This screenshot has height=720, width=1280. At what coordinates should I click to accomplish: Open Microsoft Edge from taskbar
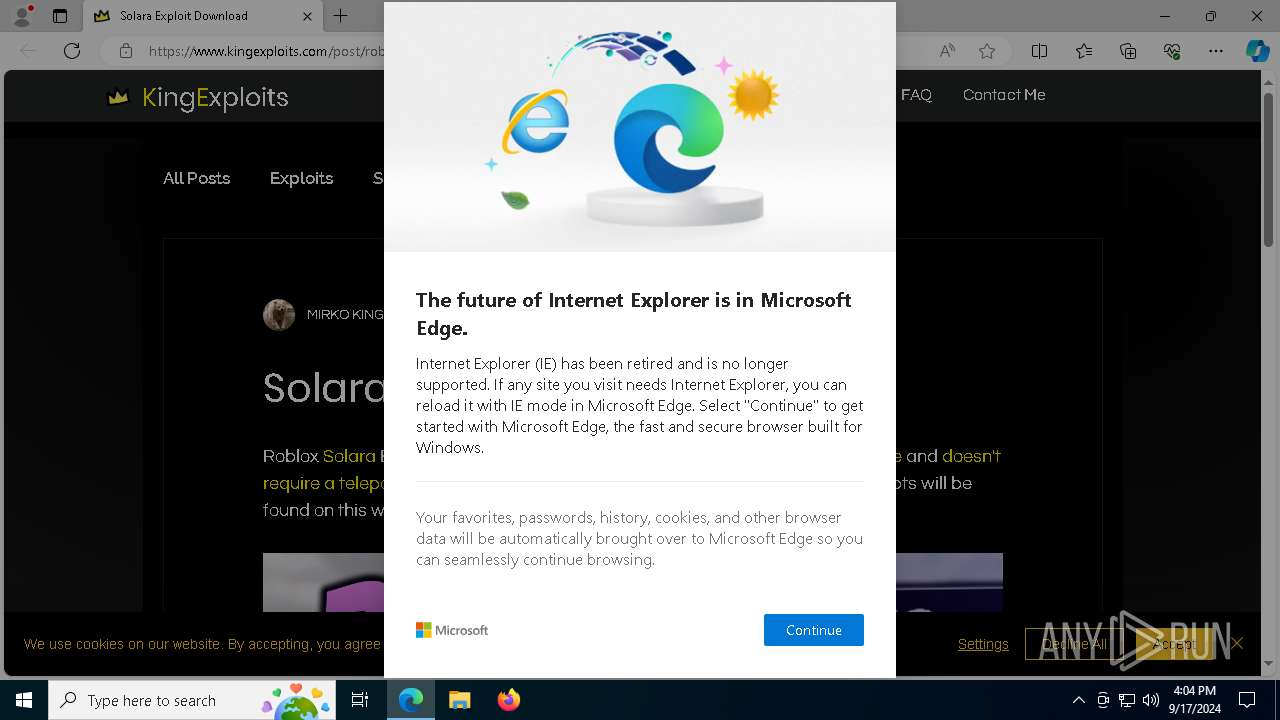(x=411, y=700)
